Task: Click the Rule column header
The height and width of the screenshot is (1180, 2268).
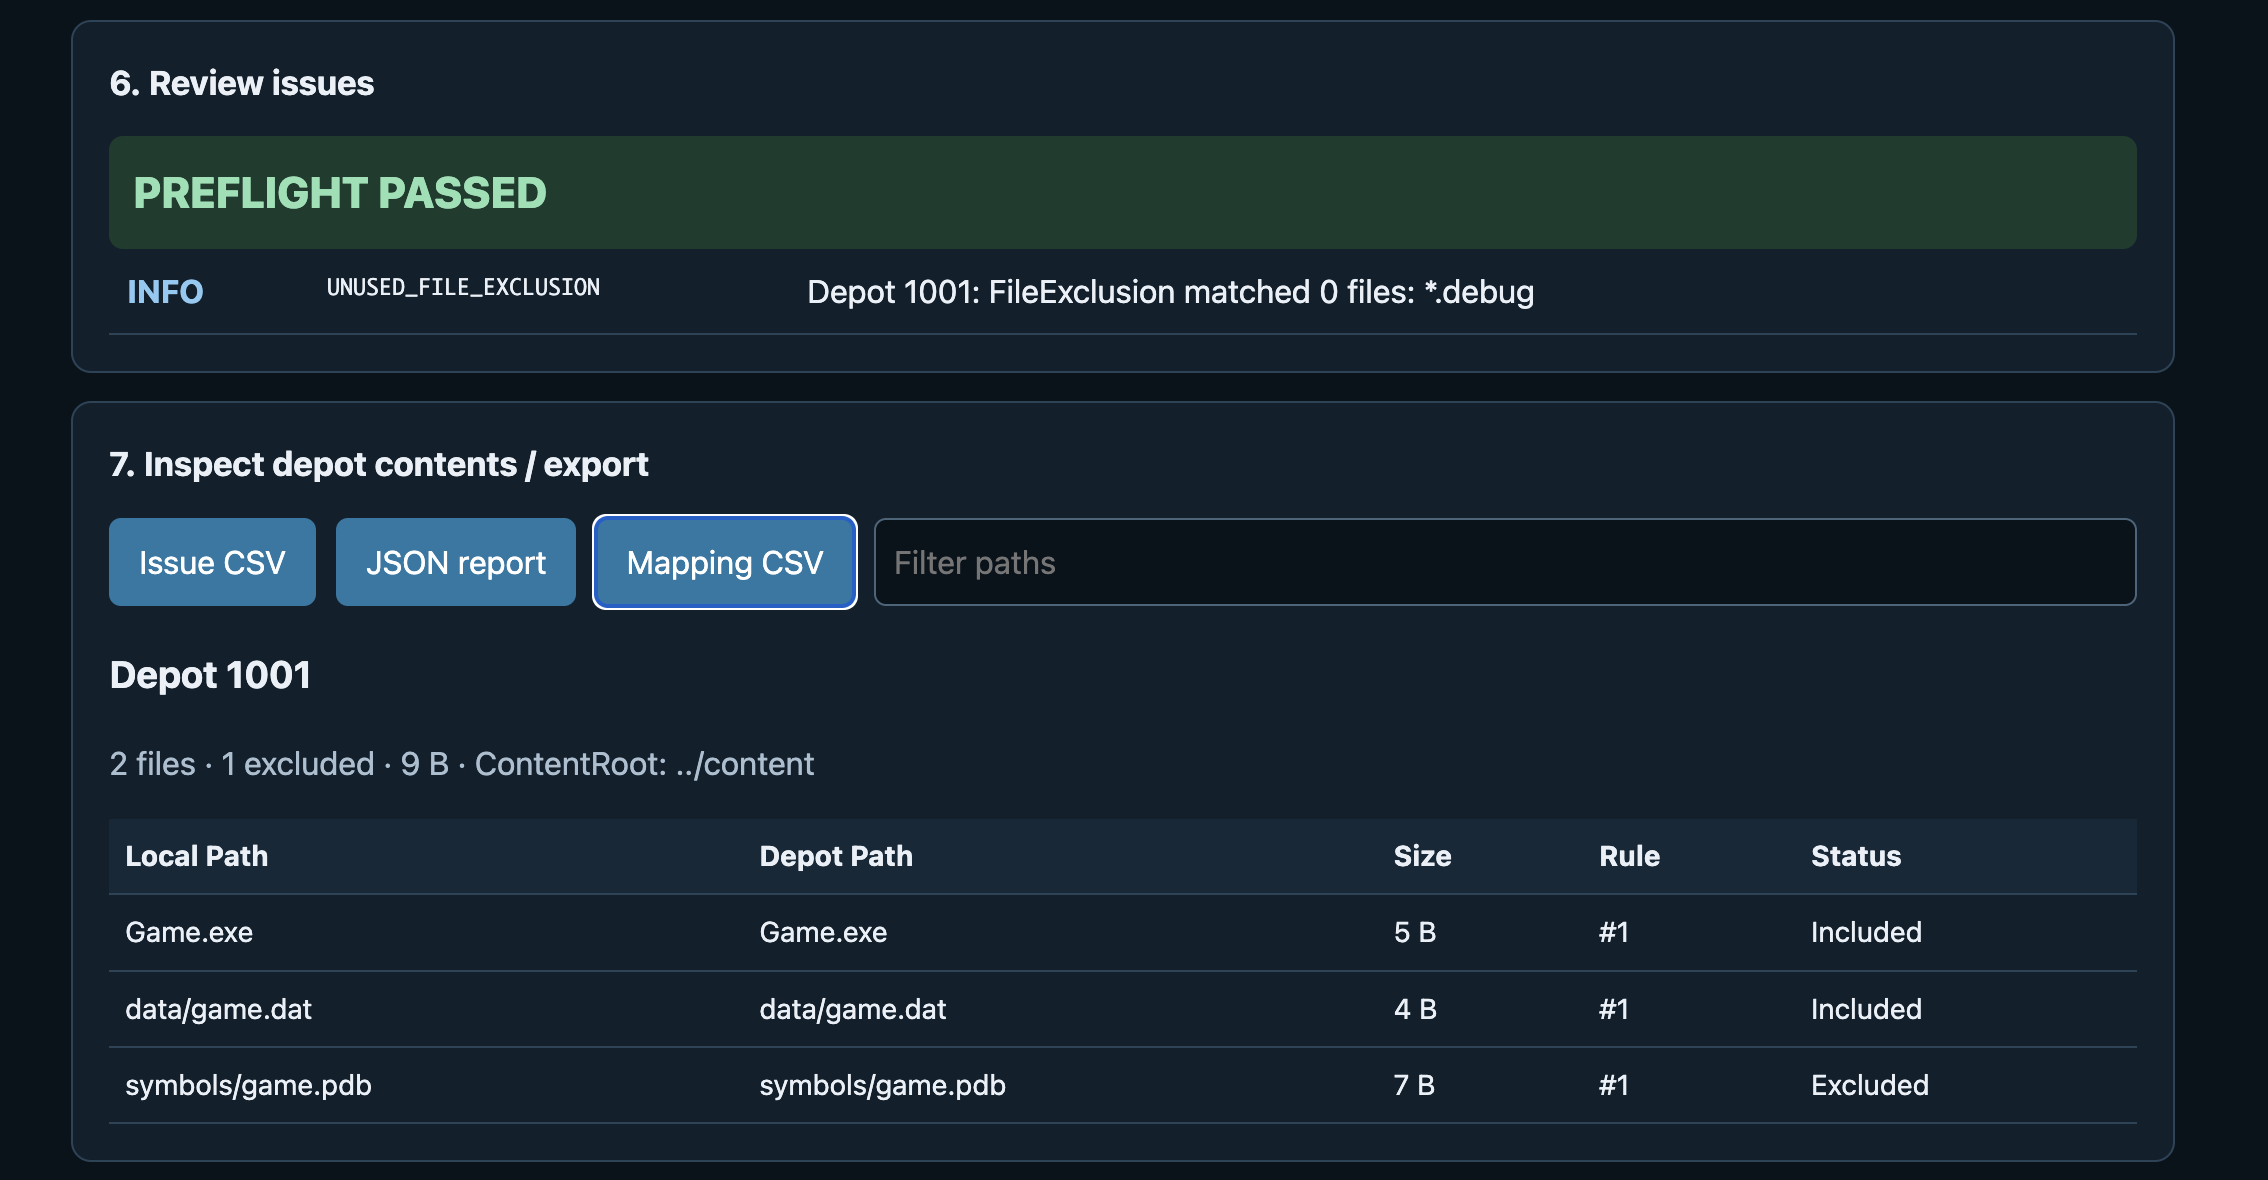Action: coord(1629,856)
